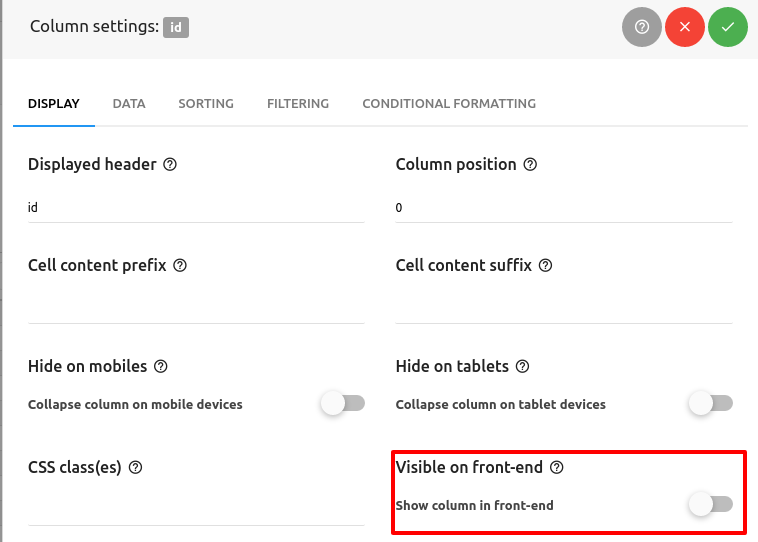Open help for Cell content prefix
The image size is (758, 542).
(x=180, y=265)
